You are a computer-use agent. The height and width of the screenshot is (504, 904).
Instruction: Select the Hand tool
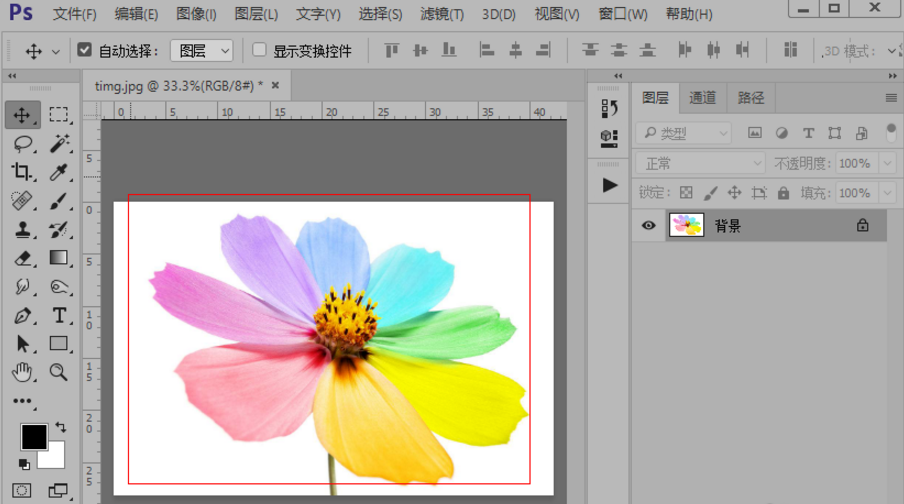coord(23,373)
